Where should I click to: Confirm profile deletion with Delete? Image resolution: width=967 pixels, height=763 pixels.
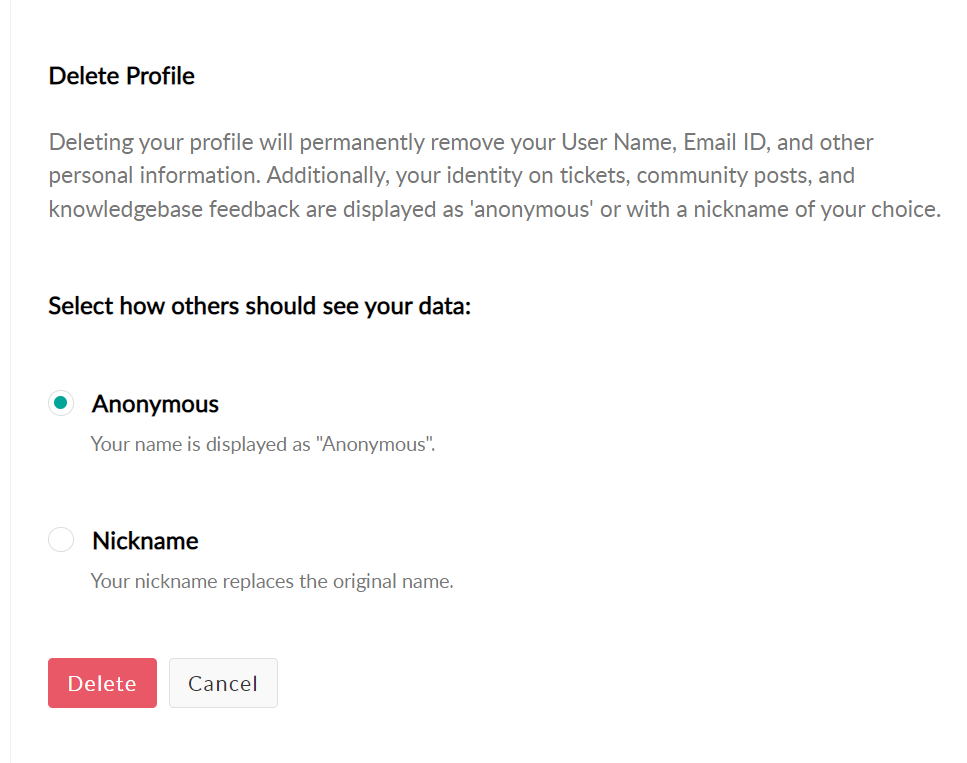point(102,683)
